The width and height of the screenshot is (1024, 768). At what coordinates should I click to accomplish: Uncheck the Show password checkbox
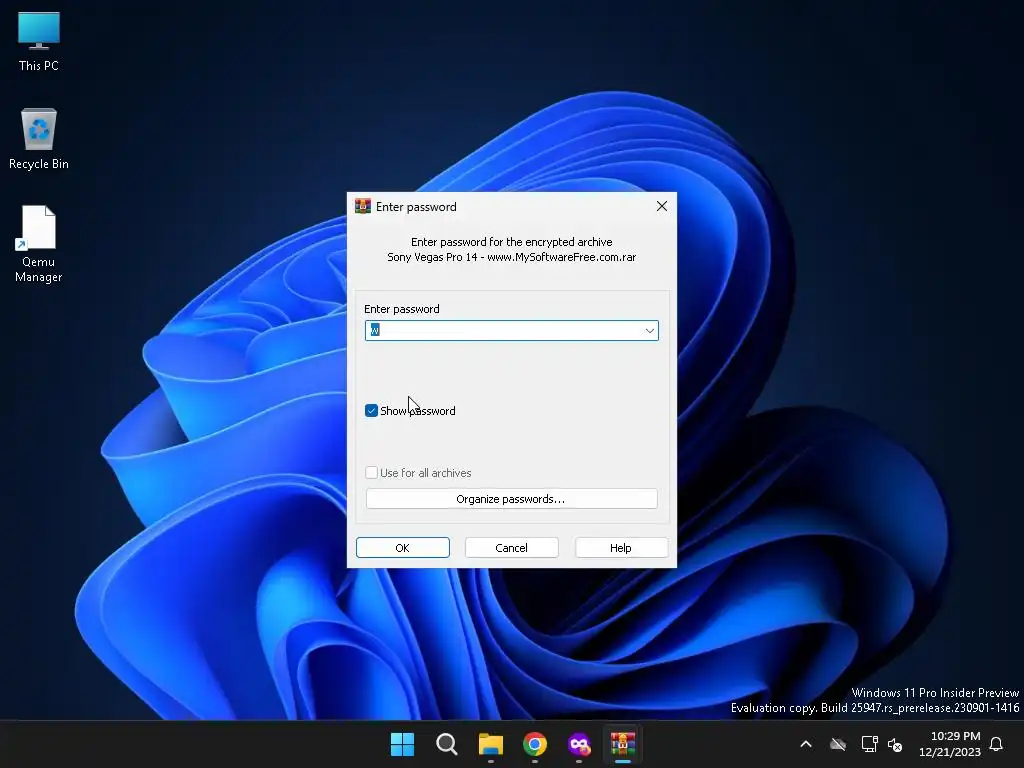pyautogui.click(x=371, y=411)
